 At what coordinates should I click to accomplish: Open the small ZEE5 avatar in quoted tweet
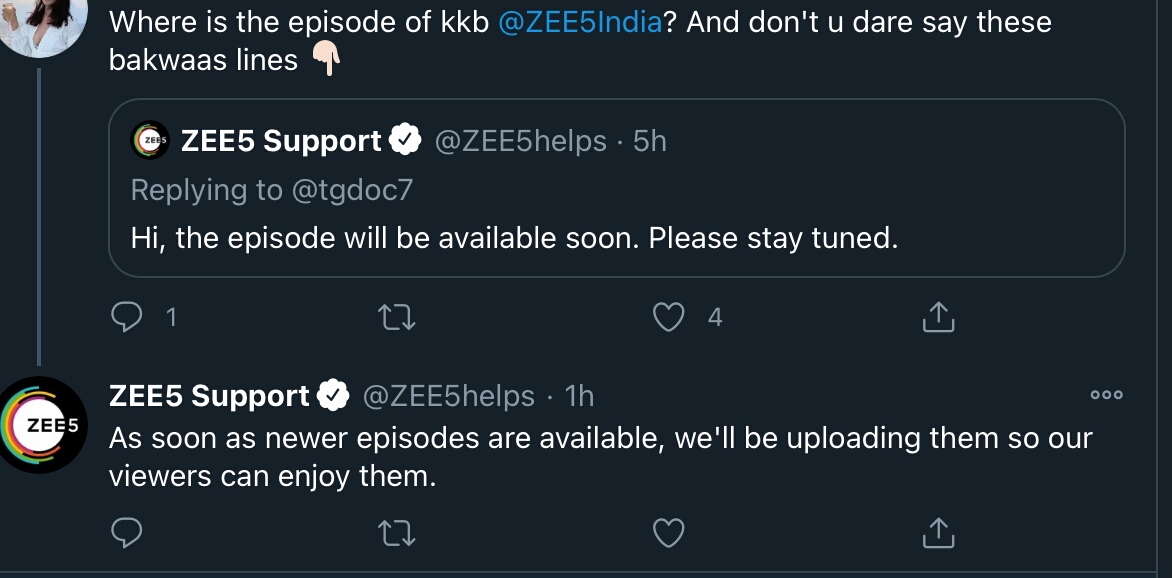point(150,141)
